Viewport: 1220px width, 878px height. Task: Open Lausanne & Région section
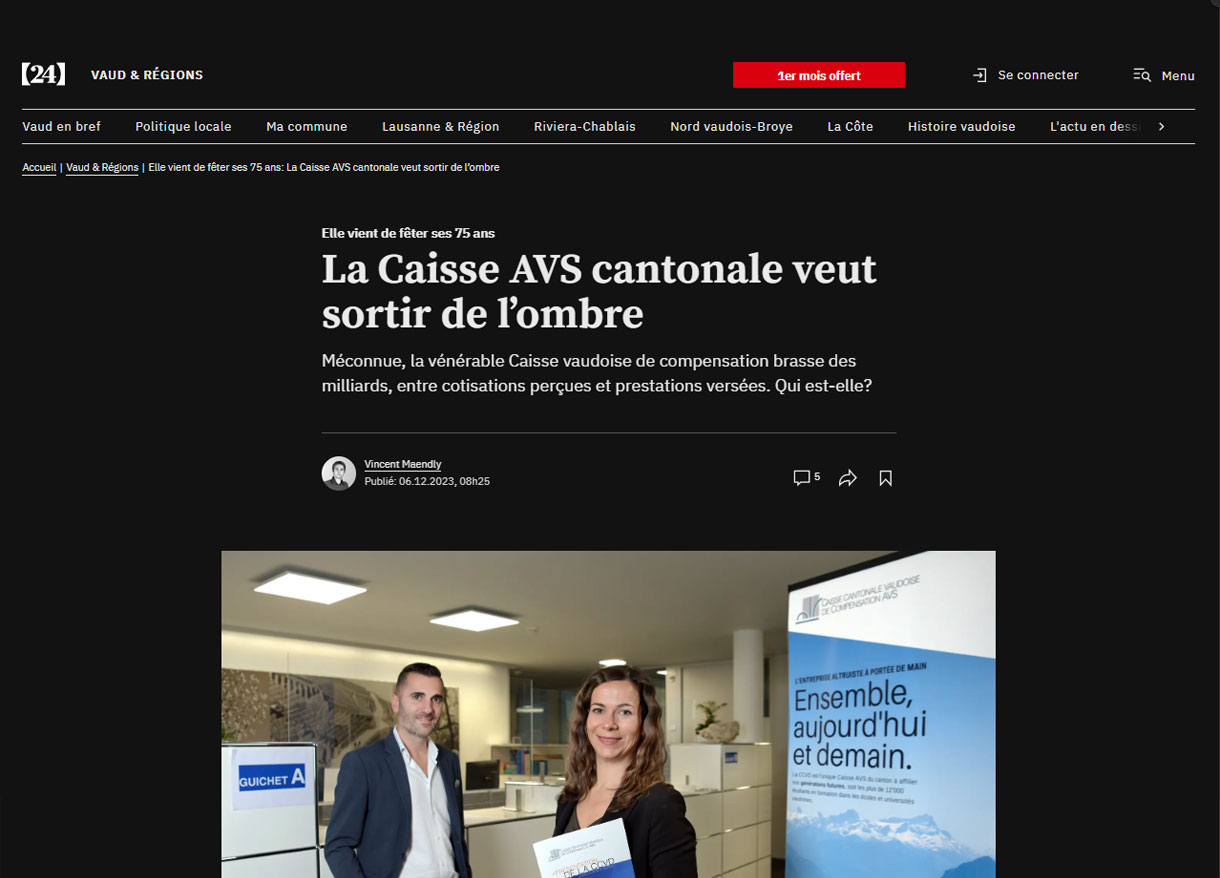(441, 127)
